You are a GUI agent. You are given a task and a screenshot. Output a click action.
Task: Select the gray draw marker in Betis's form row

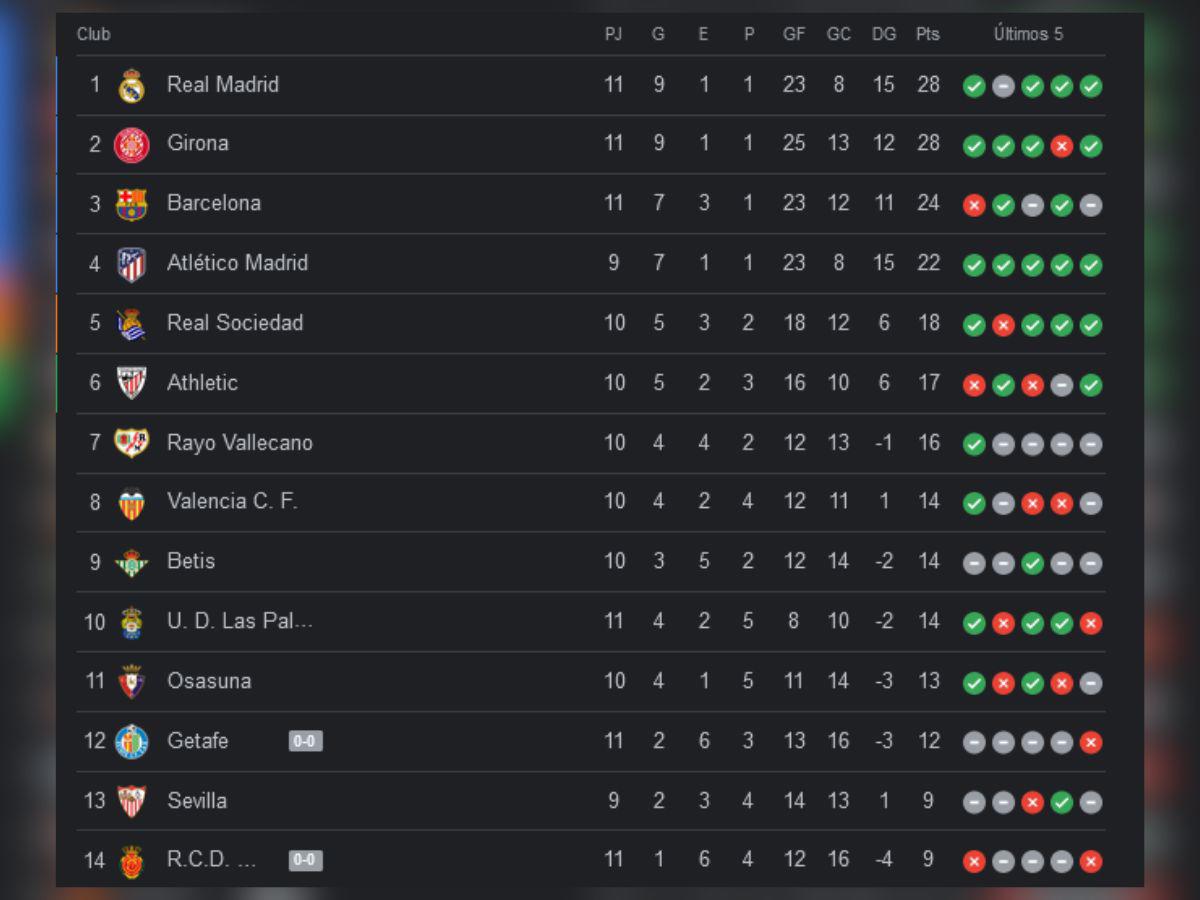(x=973, y=563)
